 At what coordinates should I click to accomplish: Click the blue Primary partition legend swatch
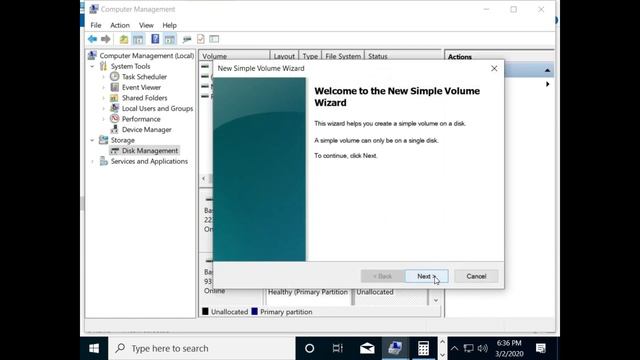tap(255, 311)
